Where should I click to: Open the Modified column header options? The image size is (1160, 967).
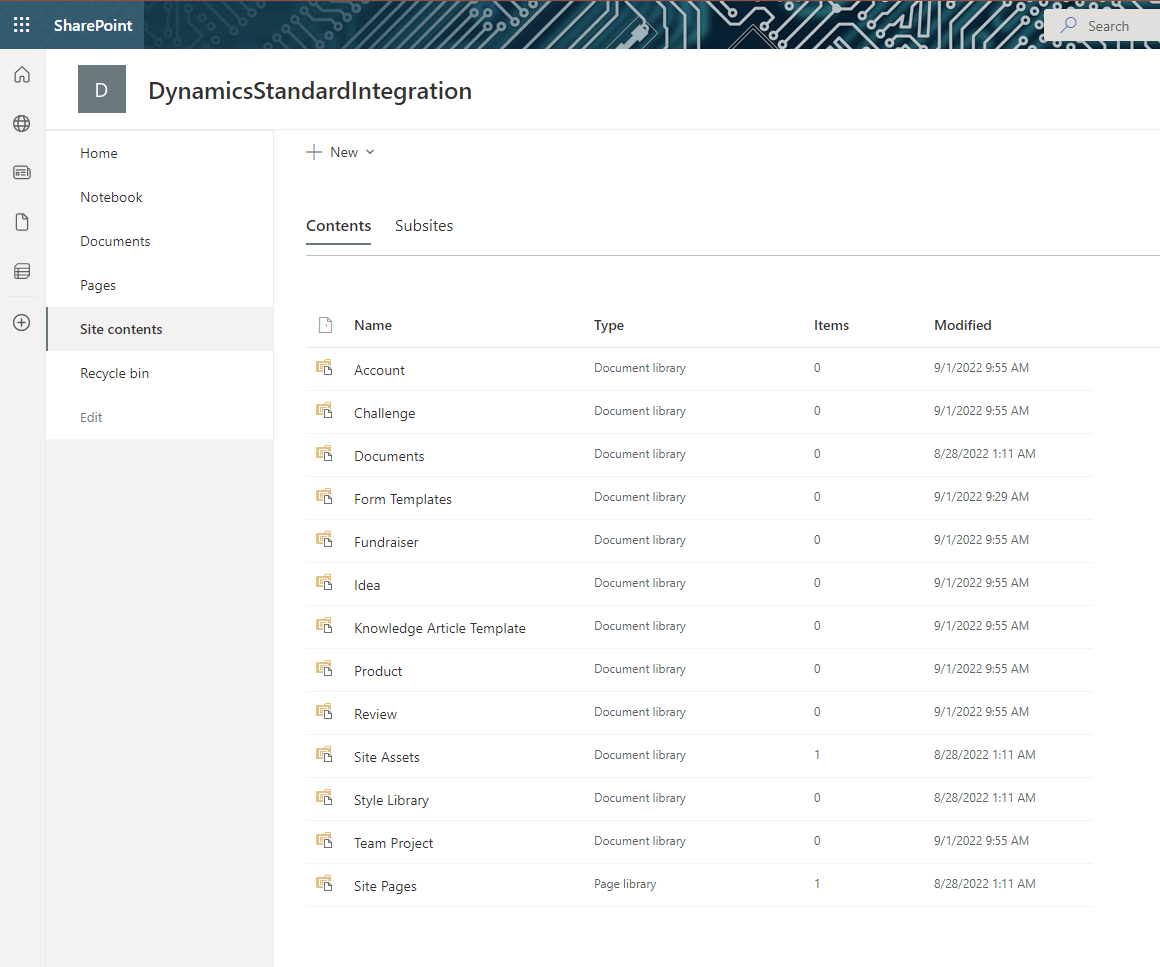coord(962,325)
